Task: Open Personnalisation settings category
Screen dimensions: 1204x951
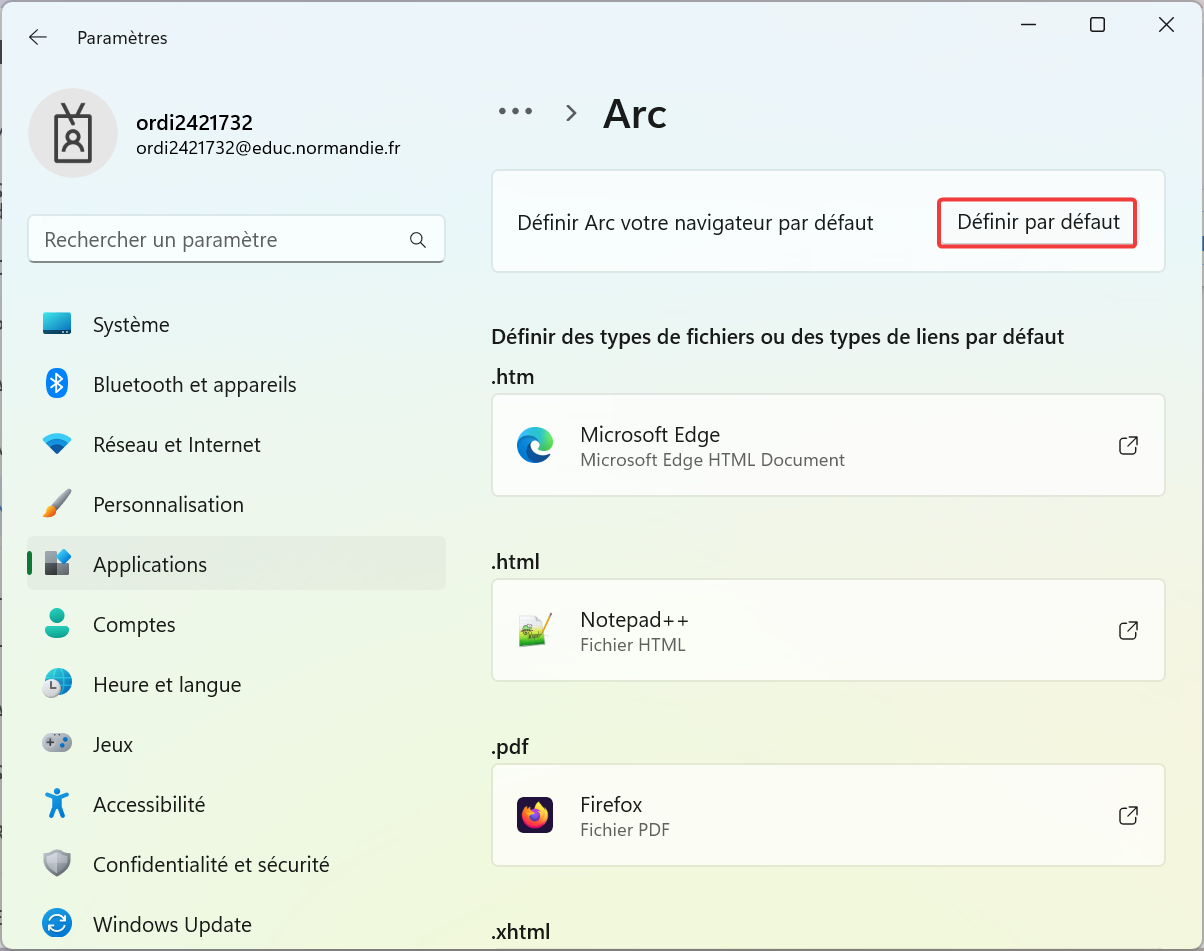Action: (x=236, y=504)
